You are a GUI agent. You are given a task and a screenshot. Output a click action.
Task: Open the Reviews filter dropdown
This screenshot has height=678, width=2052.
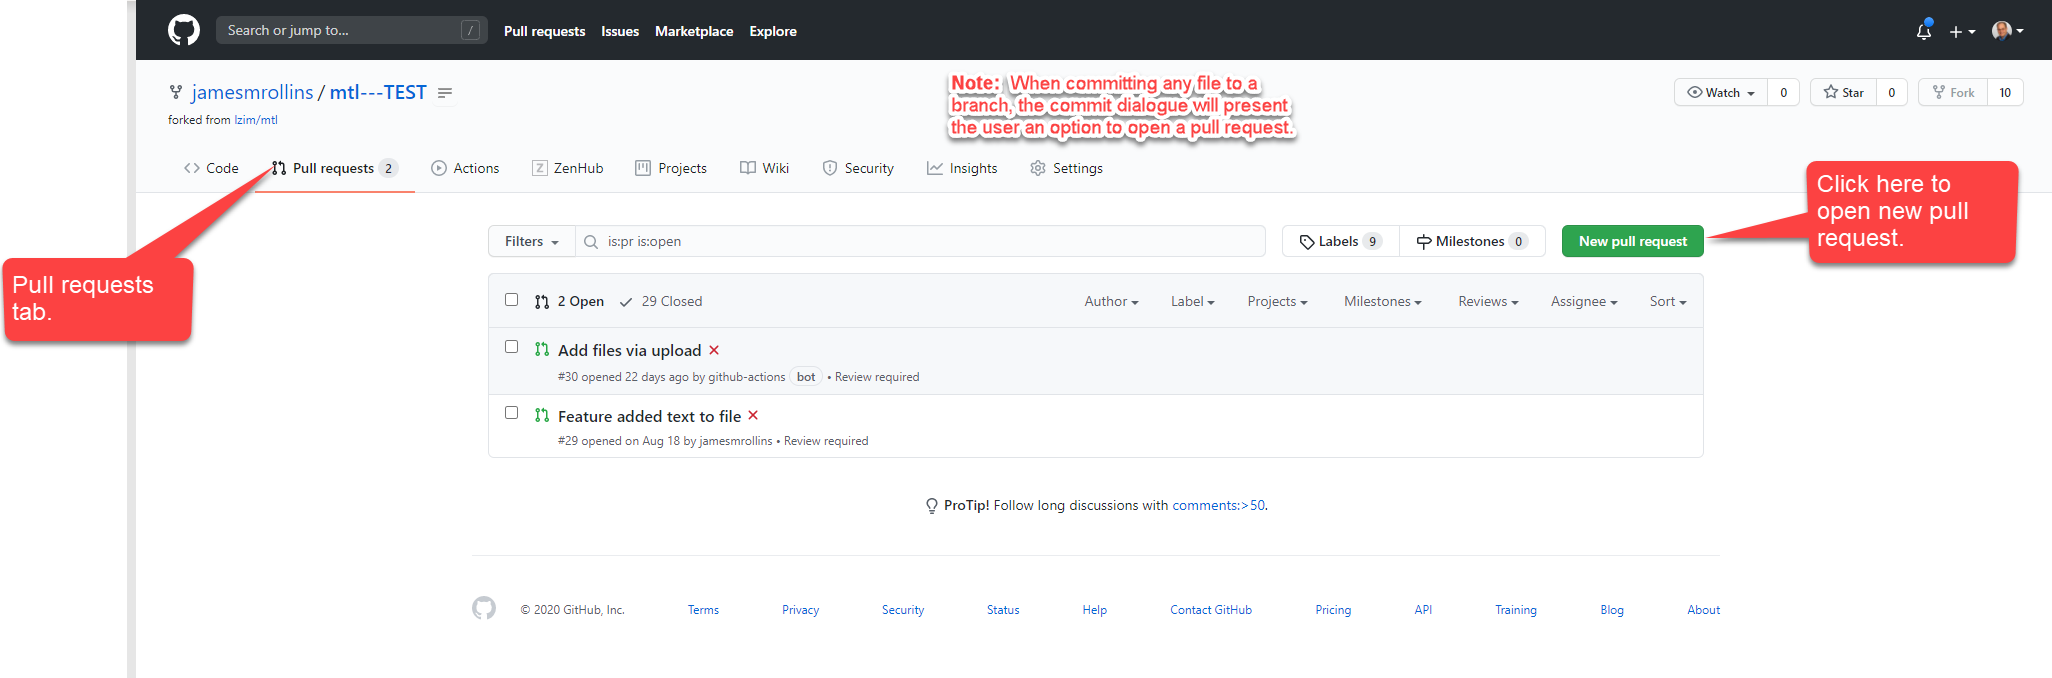click(1488, 301)
